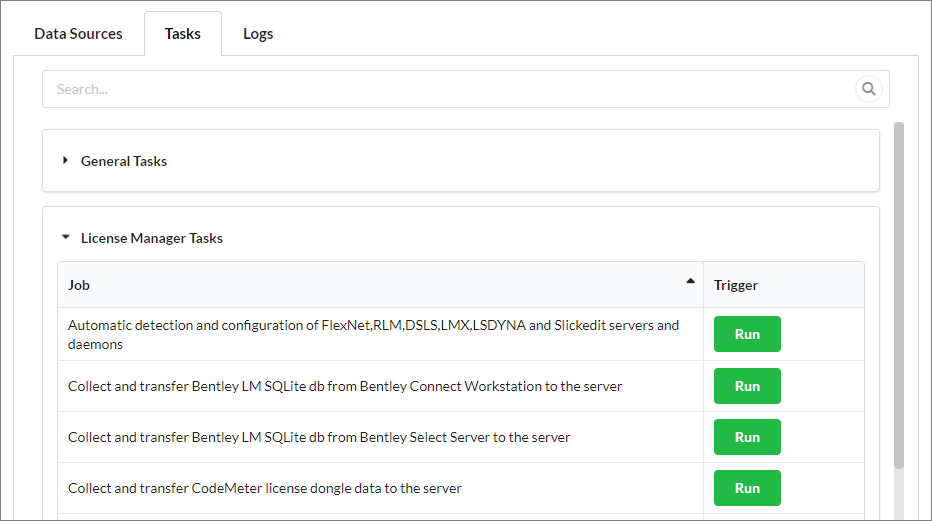Focus the Search text field
The width and height of the screenshot is (932, 521).
(450, 89)
